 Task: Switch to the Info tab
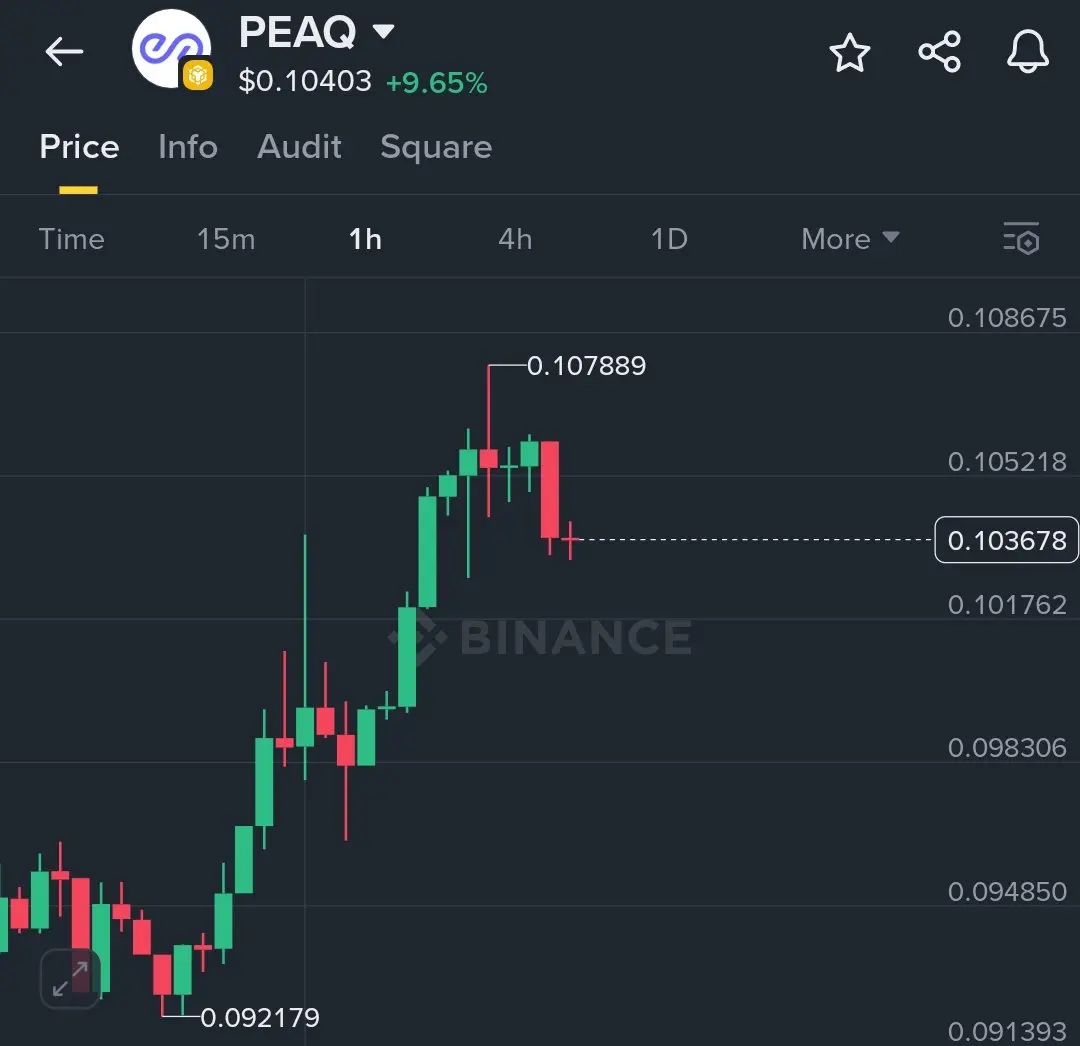pyautogui.click(x=188, y=147)
